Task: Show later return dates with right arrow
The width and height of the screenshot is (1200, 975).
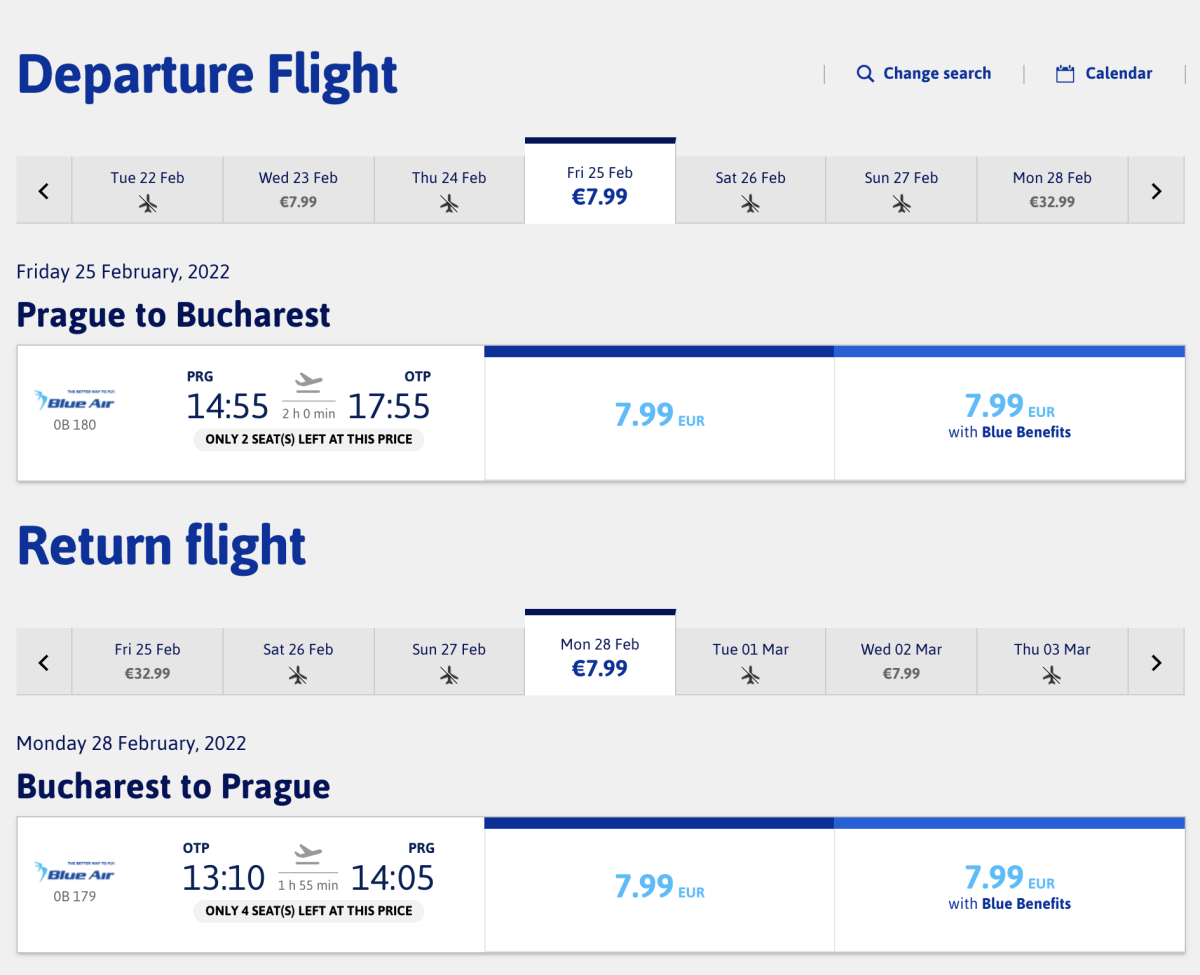Action: coord(1156,662)
